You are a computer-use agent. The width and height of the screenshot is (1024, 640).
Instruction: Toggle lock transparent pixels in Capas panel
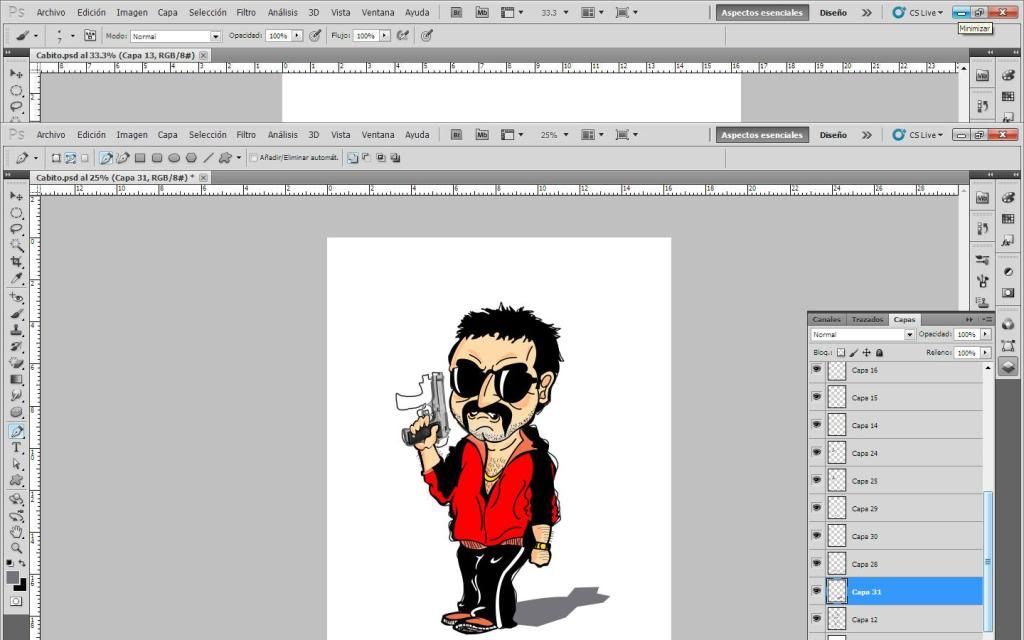coord(841,353)
